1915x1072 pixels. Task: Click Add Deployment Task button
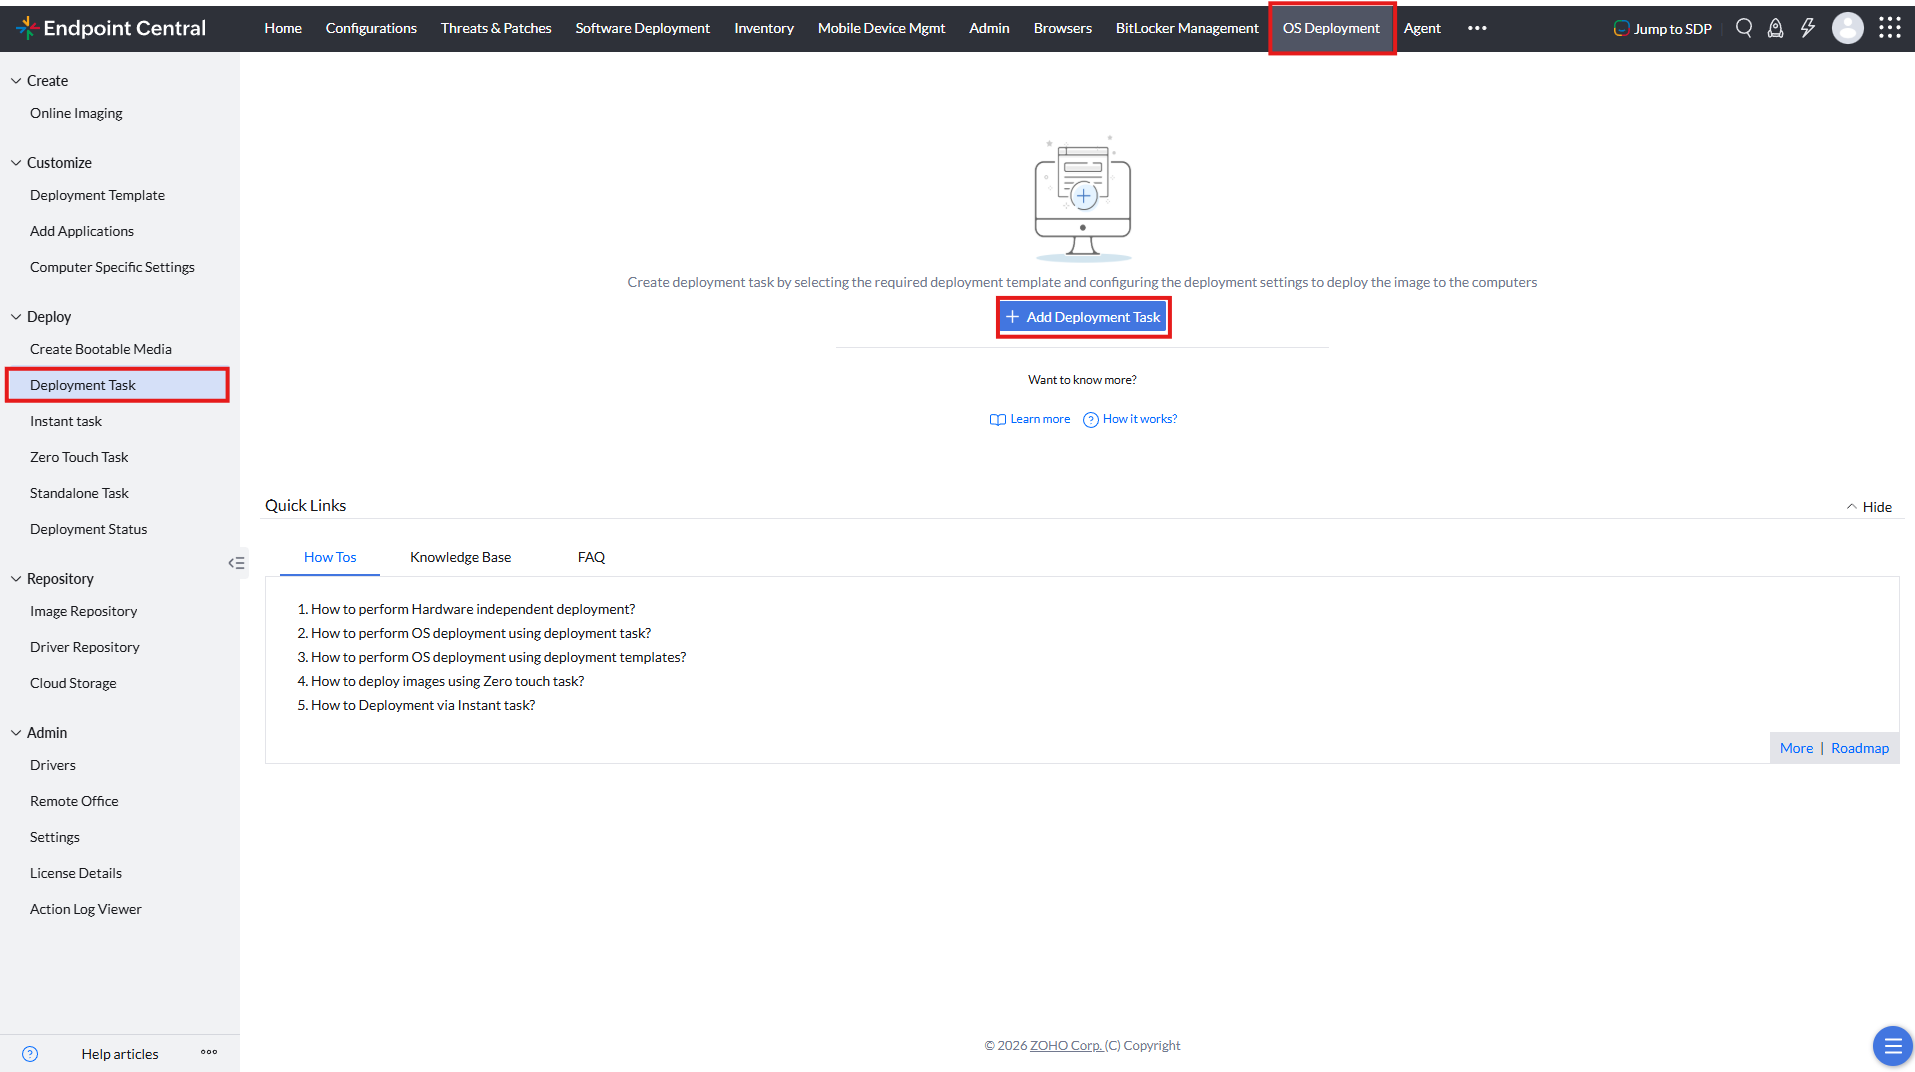click(x=1083, y=317)
